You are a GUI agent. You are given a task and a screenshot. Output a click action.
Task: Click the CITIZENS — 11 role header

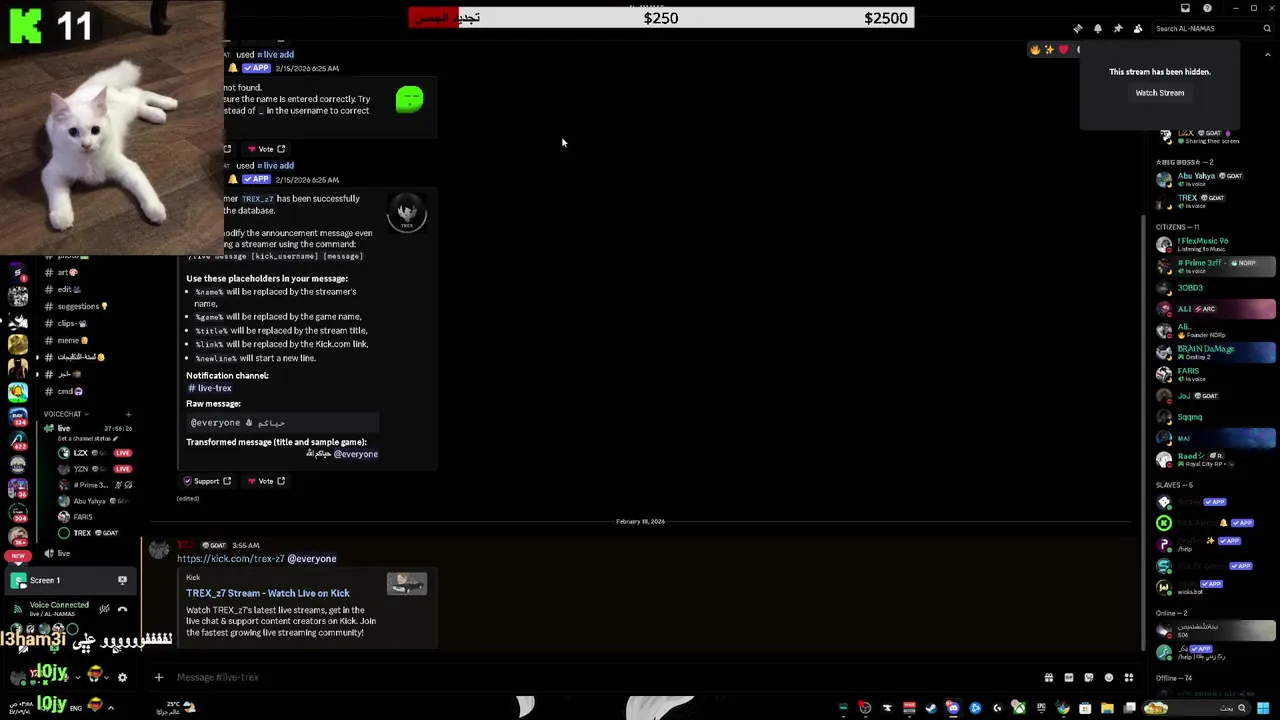(x=1178, y=227)
